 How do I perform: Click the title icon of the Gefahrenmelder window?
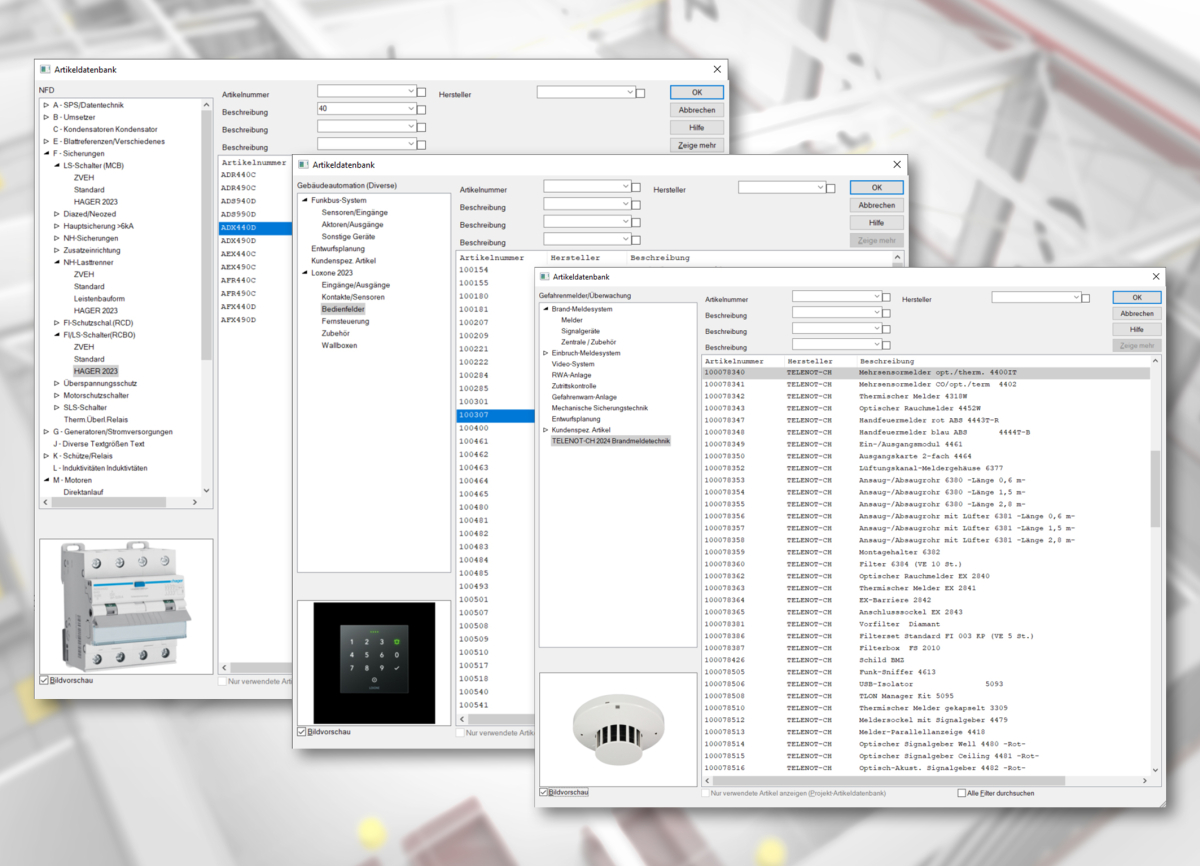coord(545,277)
